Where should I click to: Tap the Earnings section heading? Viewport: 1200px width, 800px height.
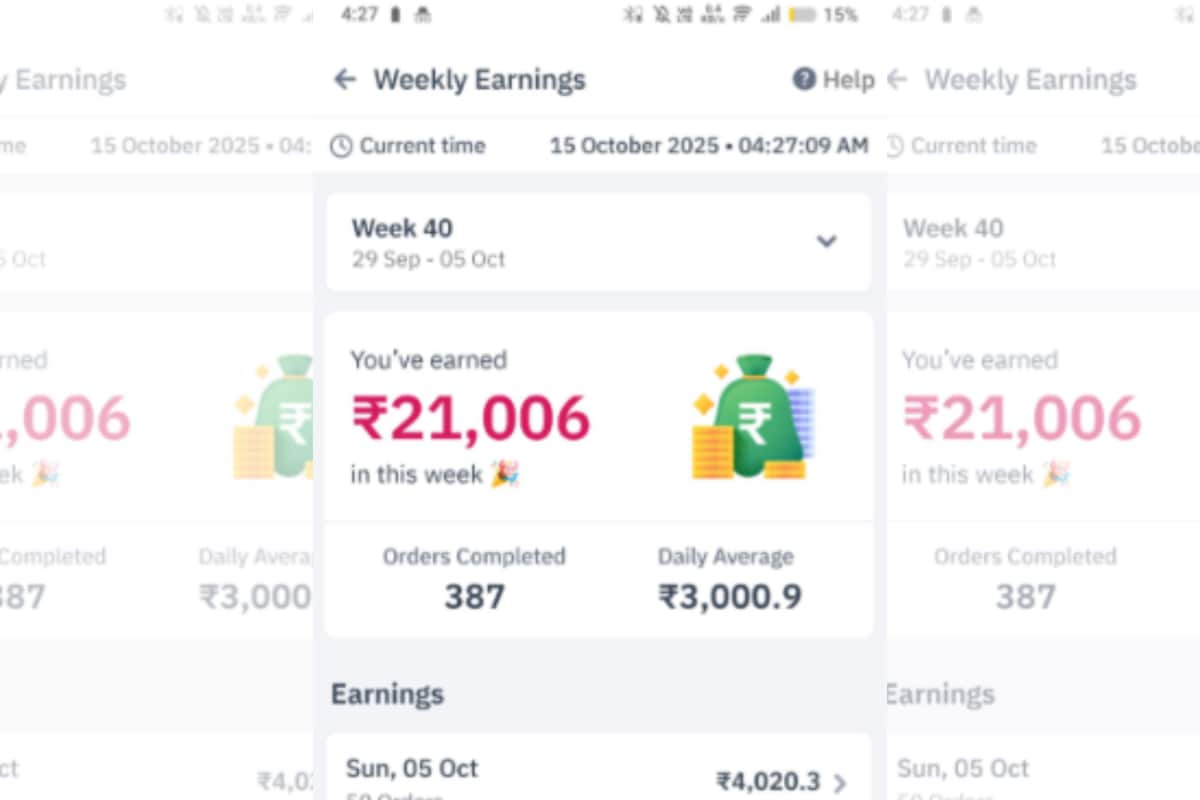pos(387,694)
